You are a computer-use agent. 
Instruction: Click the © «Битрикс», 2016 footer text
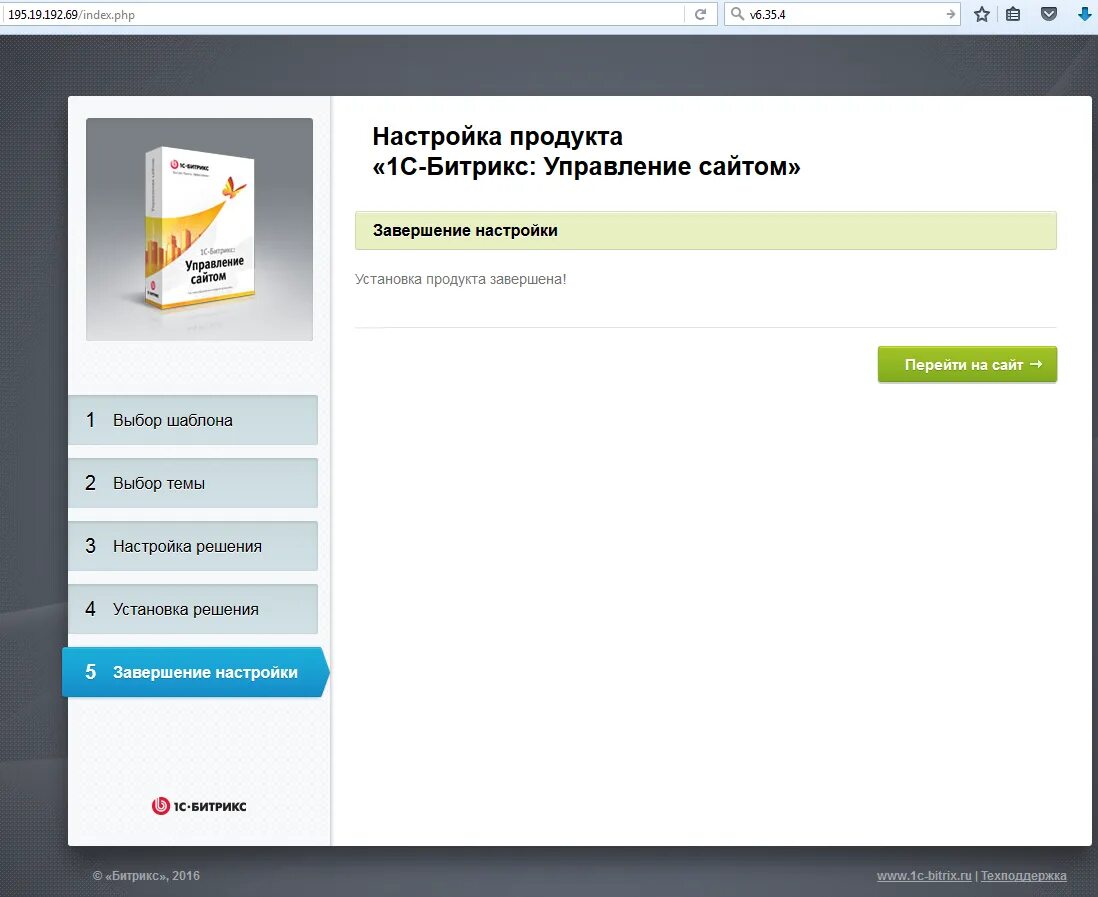146,875
